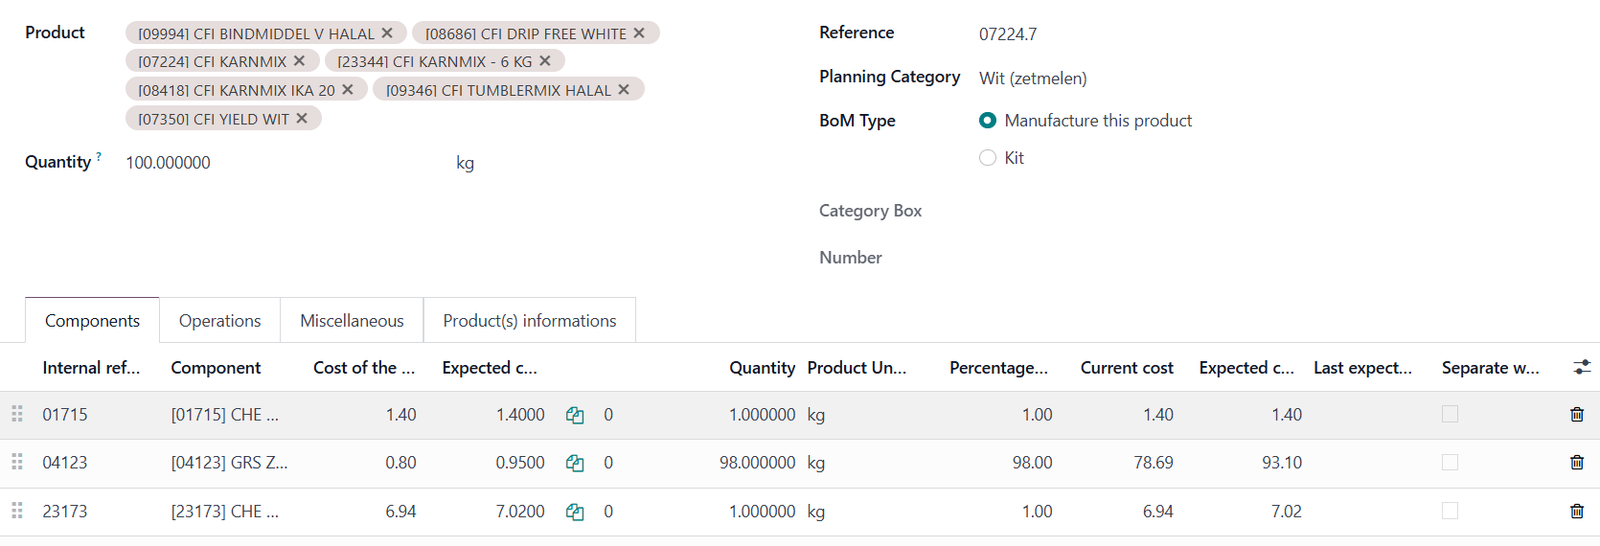Open Category Box selection field

[x=1100, y=211]
